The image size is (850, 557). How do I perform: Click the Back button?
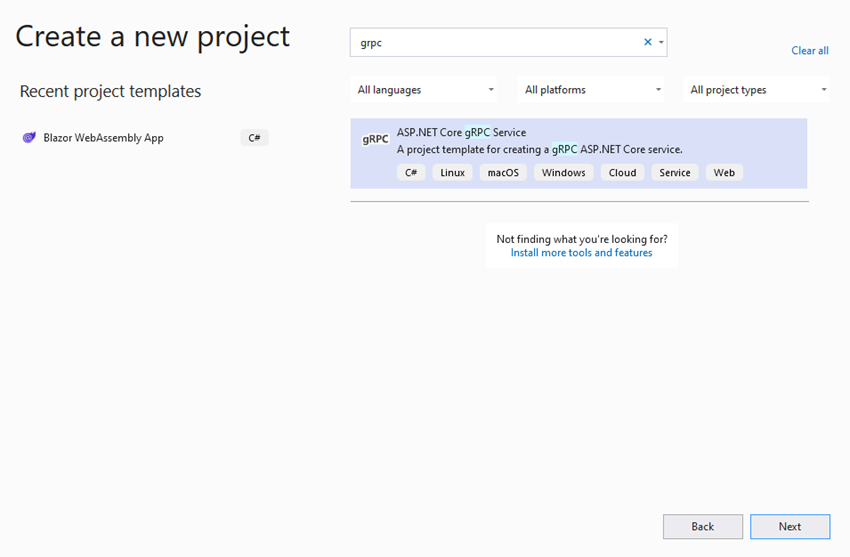point(703,527)
